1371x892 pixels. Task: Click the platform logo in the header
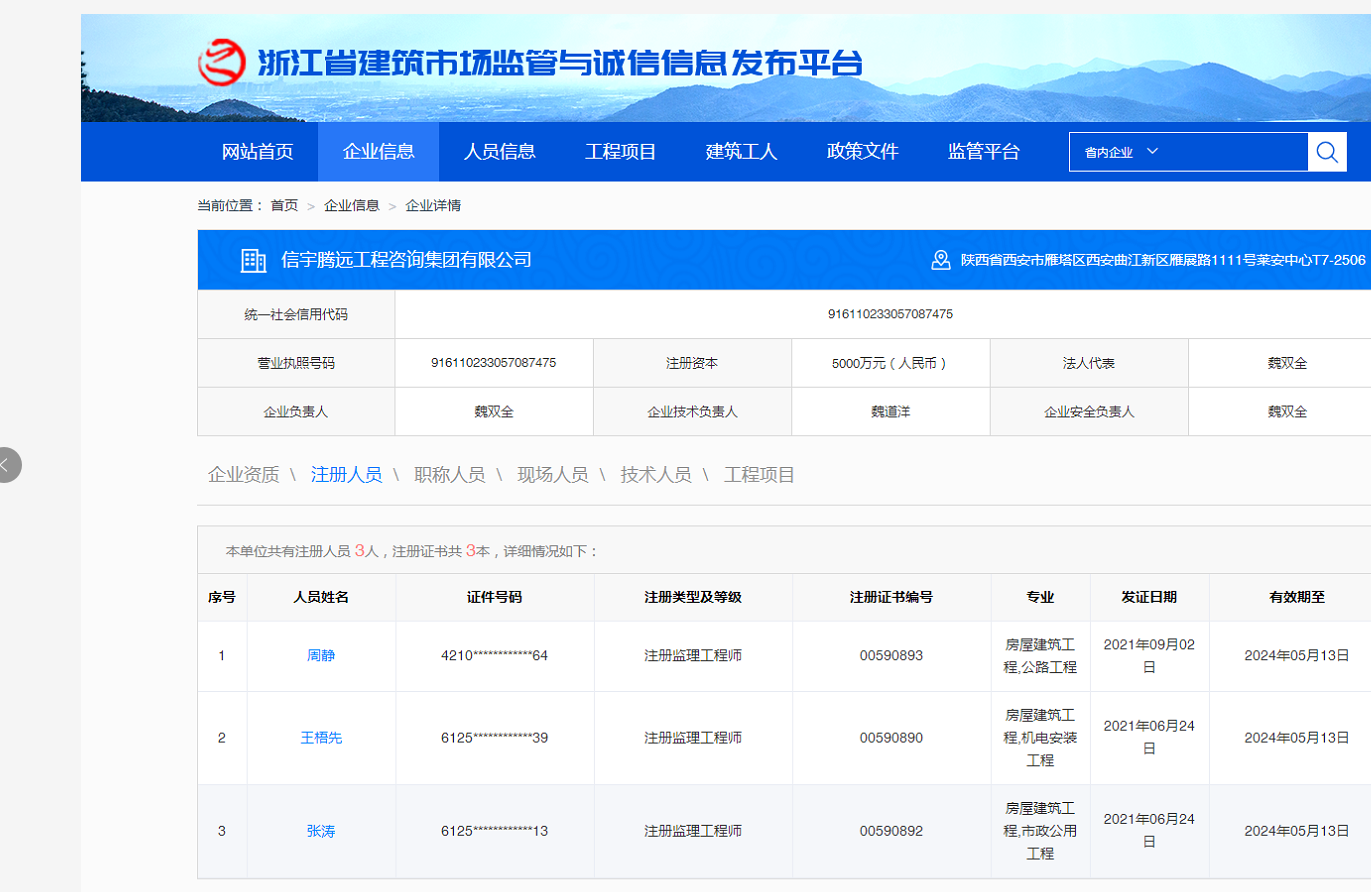(222, 64)
